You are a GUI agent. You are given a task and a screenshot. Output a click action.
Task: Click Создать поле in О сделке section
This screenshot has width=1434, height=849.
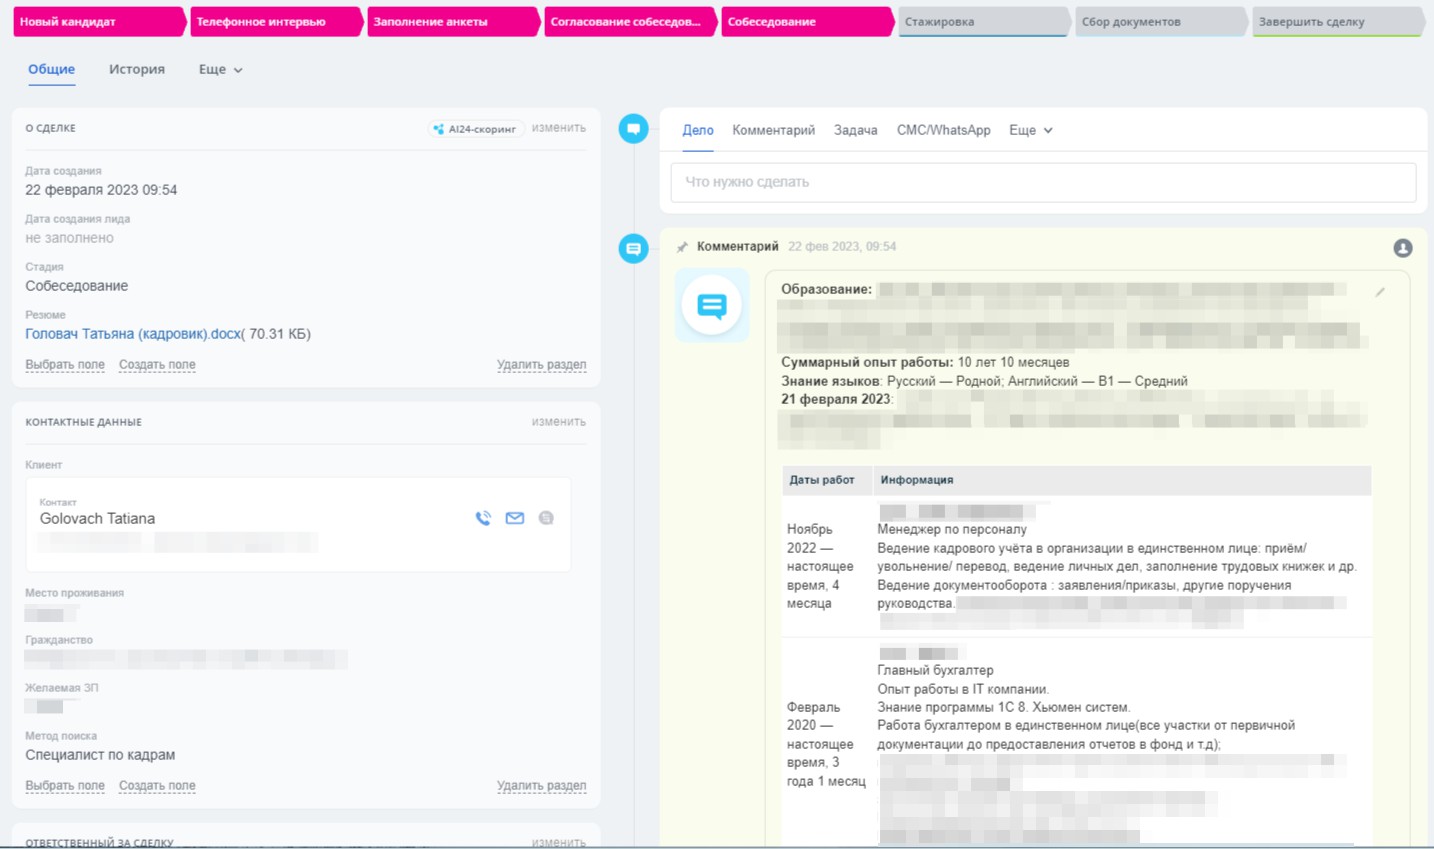[157, 365]
